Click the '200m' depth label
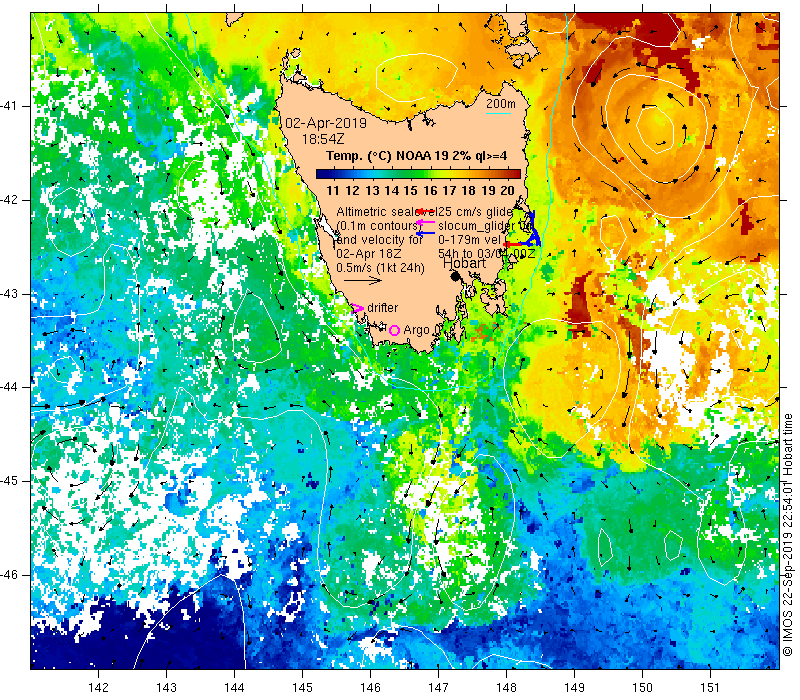The image size is (800, 700). (501, 104)
